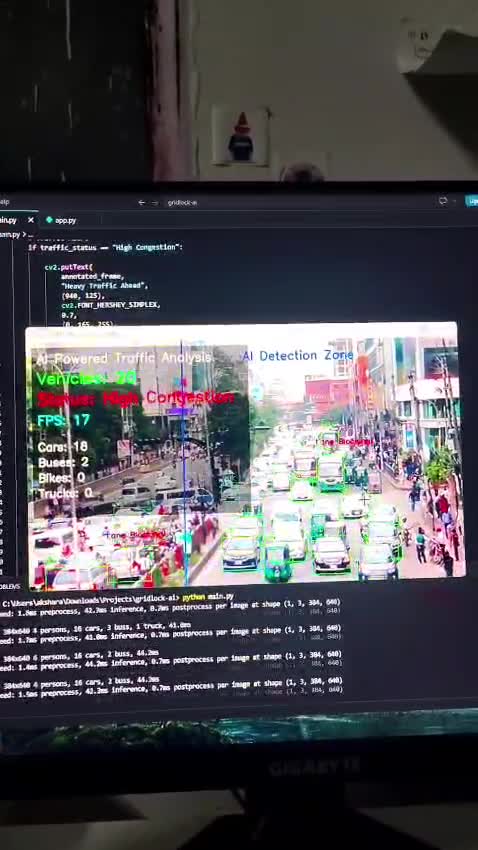
Task: Click the 'AI Detection Zone' label
Action: [298, 356]
